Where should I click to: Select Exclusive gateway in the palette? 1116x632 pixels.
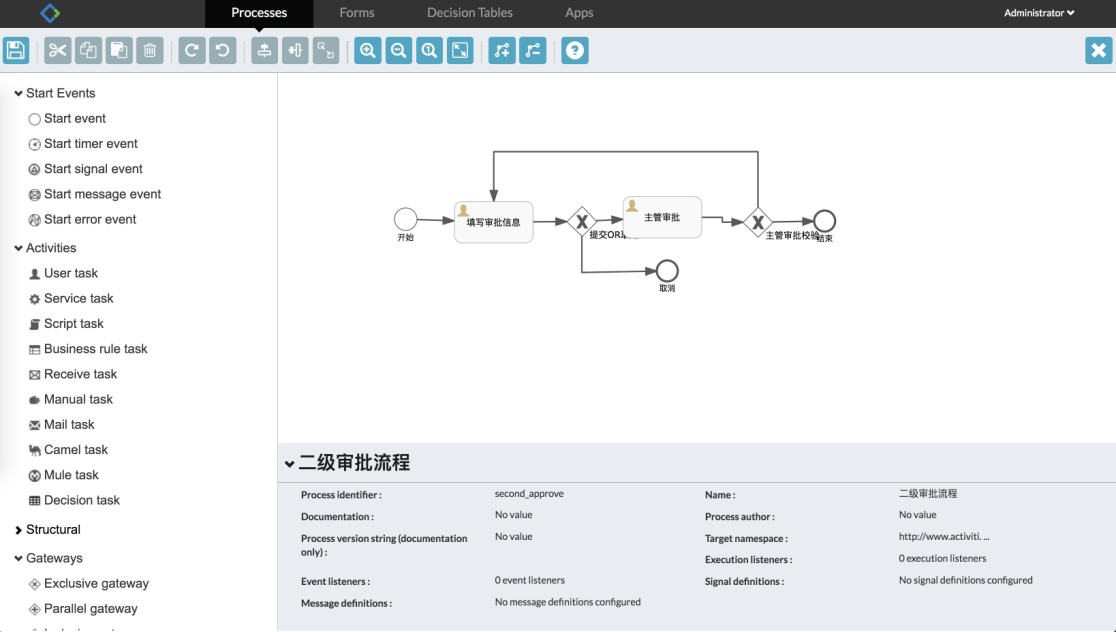(x=96, y=583)
